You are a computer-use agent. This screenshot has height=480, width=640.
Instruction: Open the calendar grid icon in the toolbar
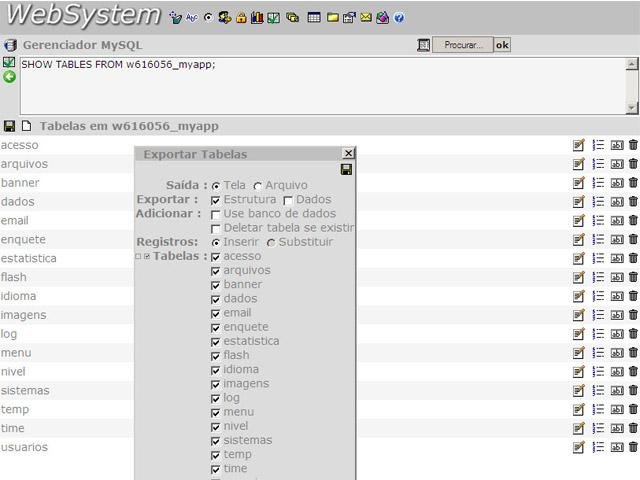coord(314,18)
